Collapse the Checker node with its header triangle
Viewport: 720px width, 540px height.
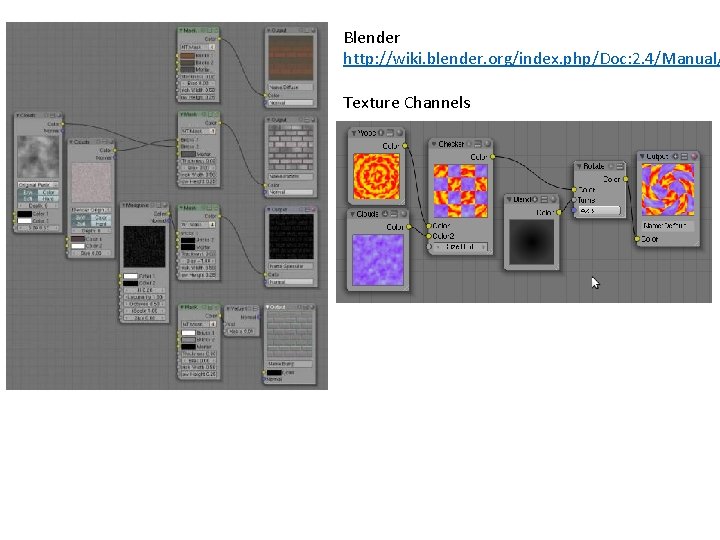click(434, 144)
